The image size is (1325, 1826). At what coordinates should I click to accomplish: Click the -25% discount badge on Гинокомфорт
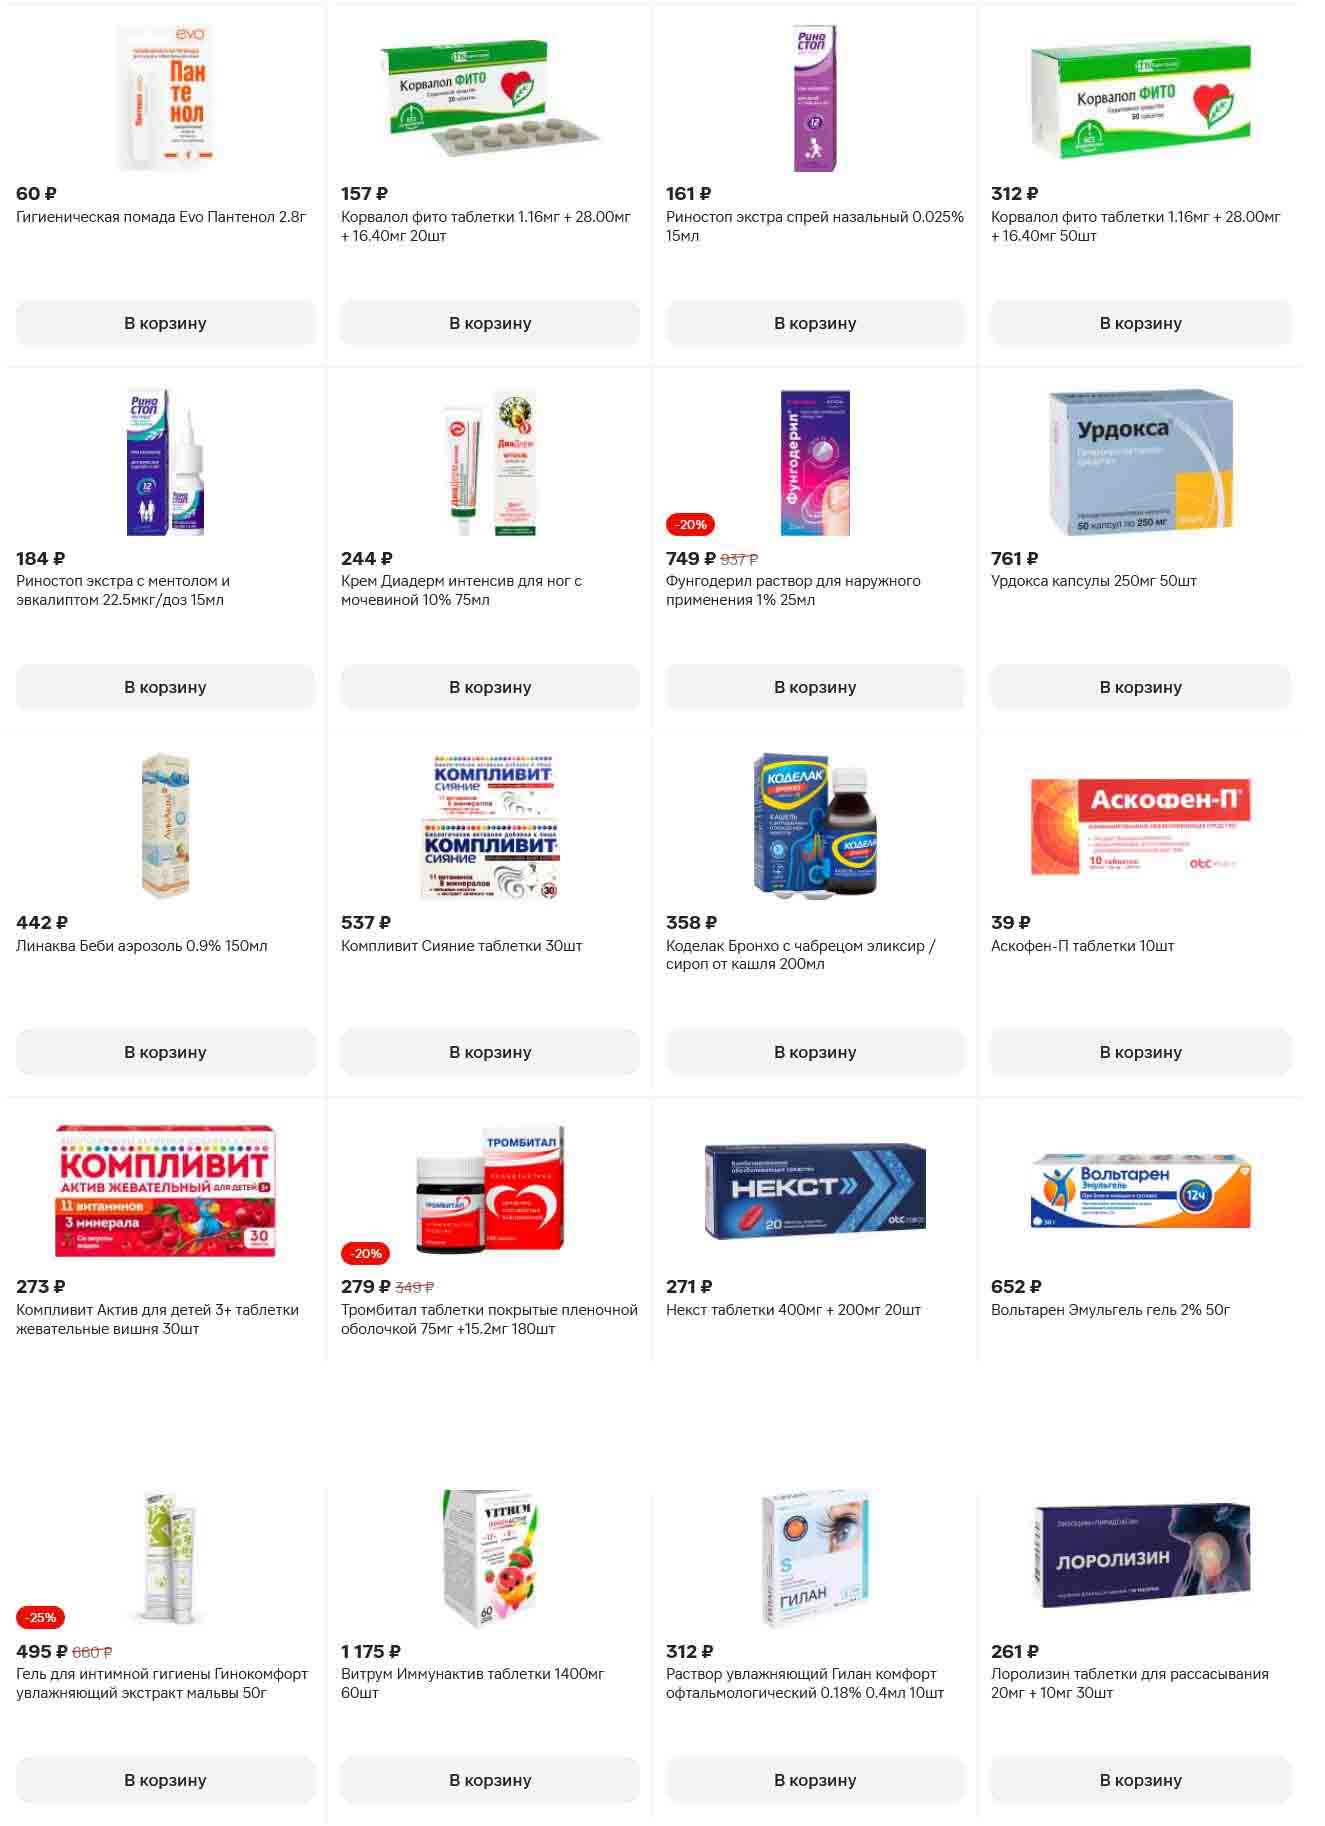coord(41,1617)
